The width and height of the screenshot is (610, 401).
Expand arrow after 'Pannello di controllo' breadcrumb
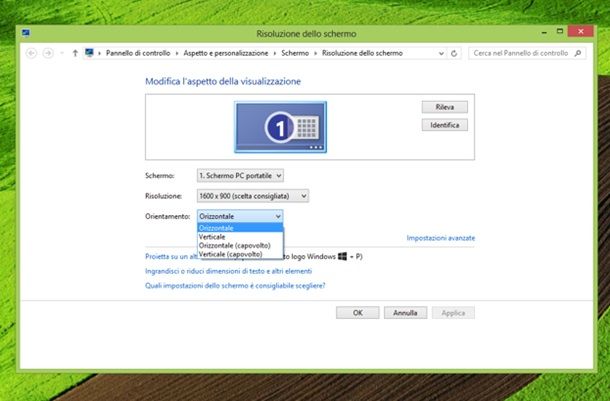(x=177, y=53)
